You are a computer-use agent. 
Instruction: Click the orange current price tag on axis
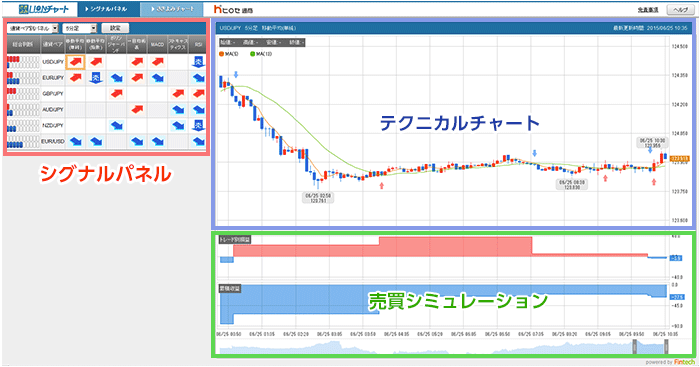tap(679, 158)
